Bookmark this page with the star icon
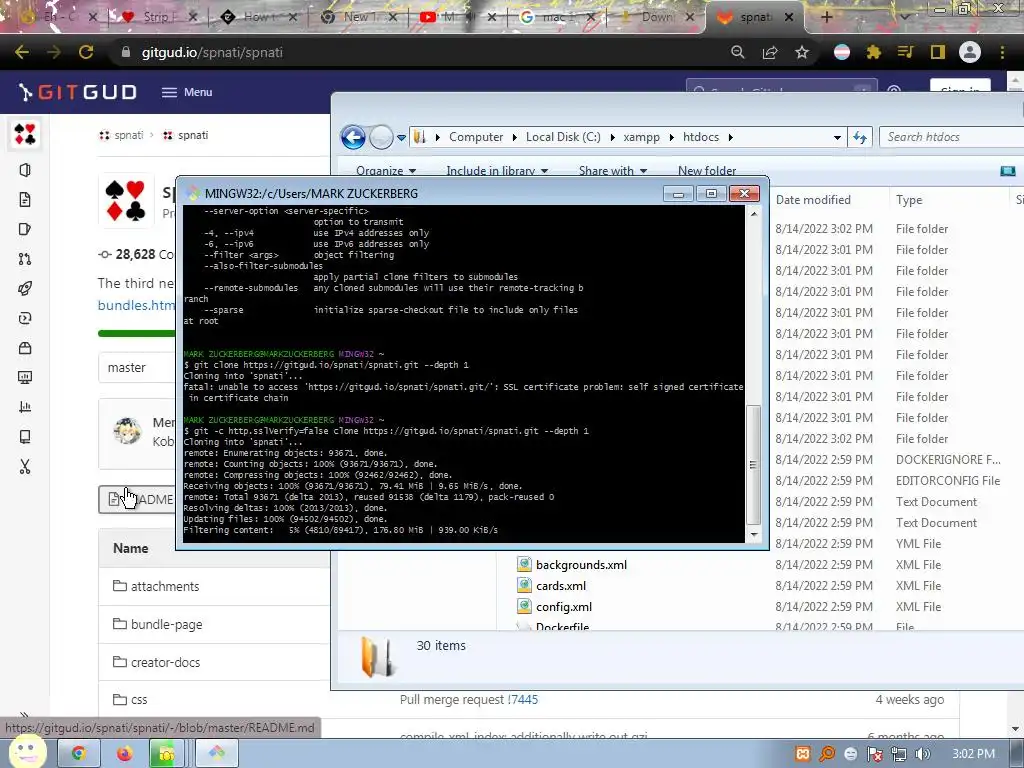Screen dimensions: 1024x768 pyautogui.click(x=802, y=52)
